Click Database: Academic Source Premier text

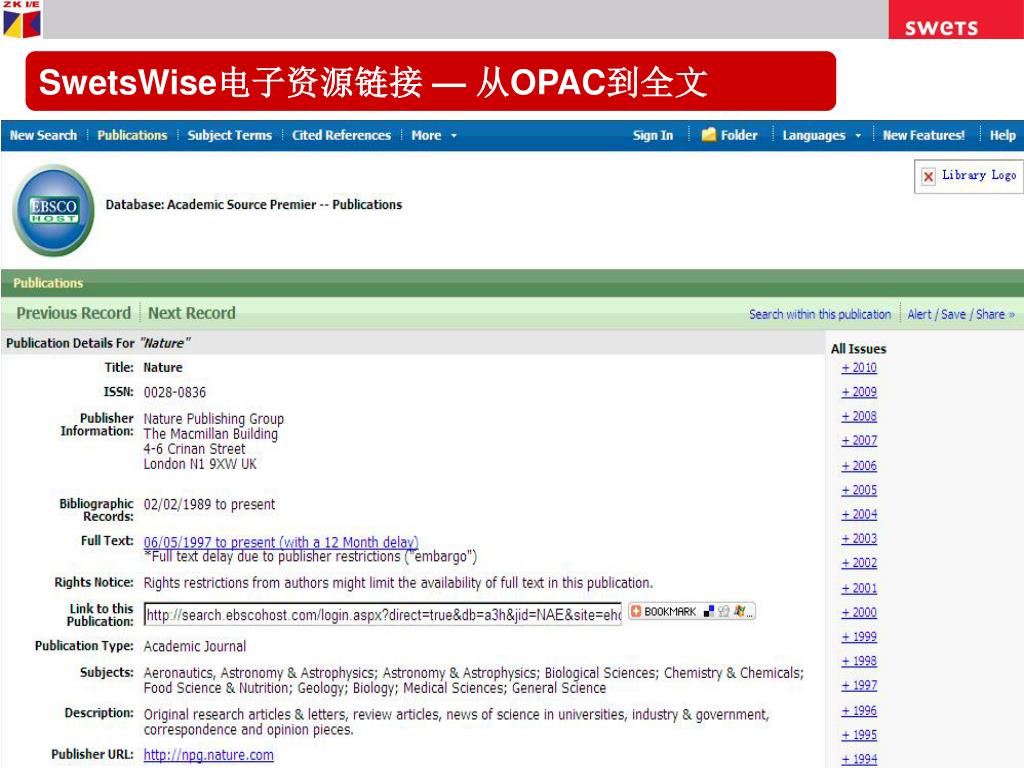click(x=253, y=204)
